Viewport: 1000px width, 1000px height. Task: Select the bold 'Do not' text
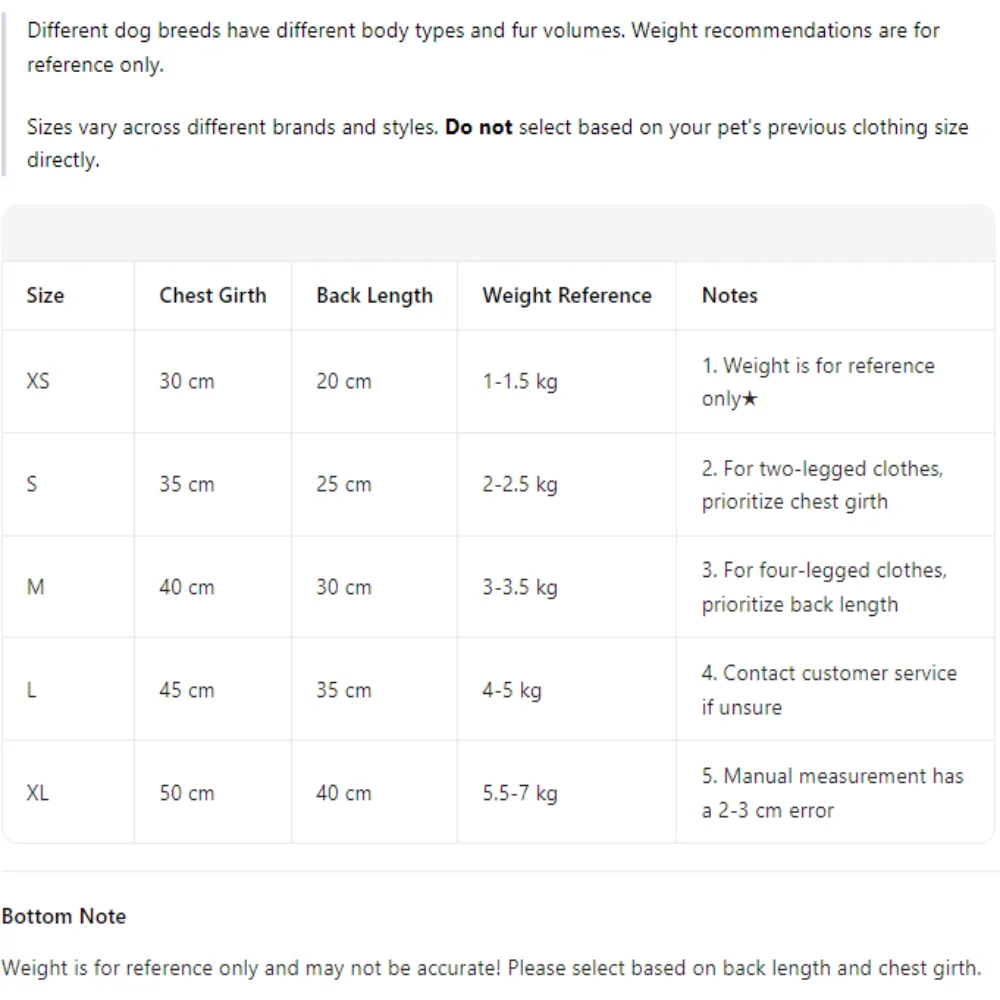(478, 127)
